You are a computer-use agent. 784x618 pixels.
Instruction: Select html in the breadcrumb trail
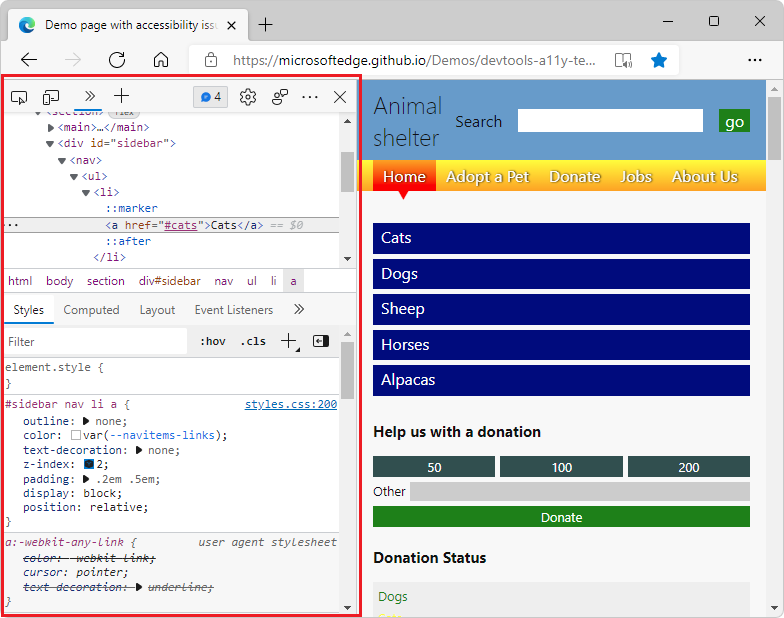point(20,281)
